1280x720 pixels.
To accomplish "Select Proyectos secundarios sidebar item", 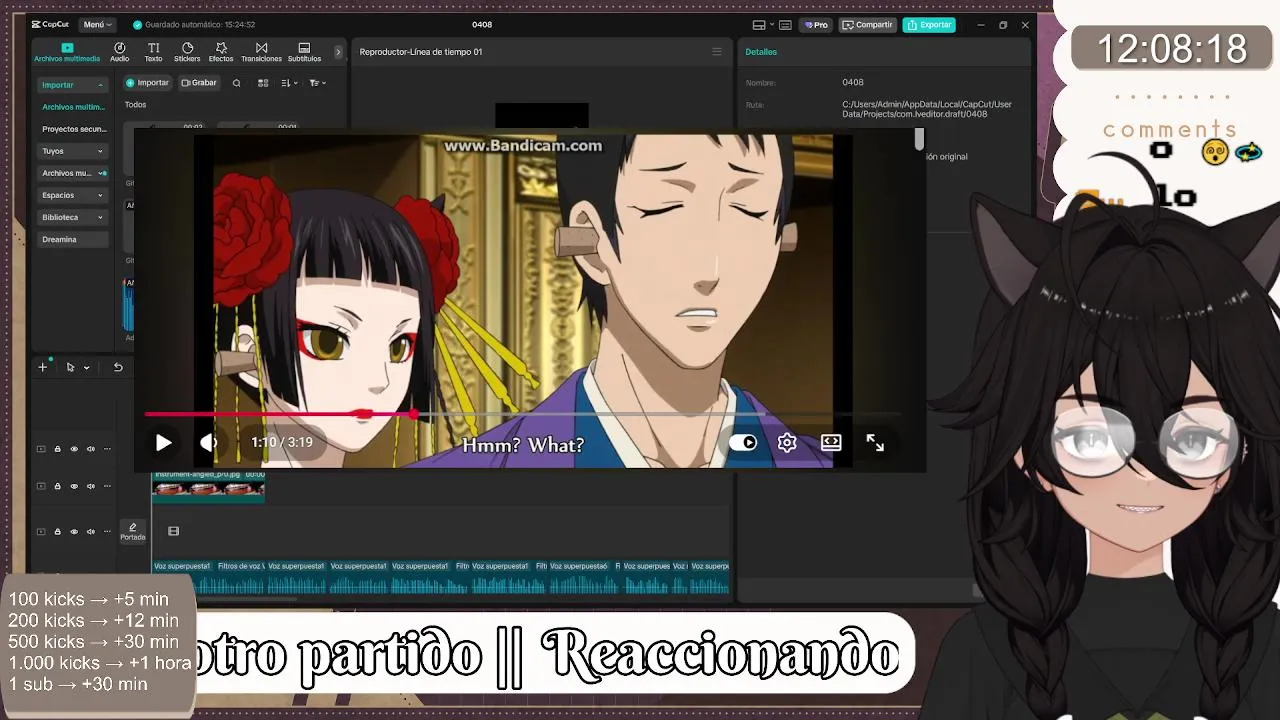I will coord(73,129).
